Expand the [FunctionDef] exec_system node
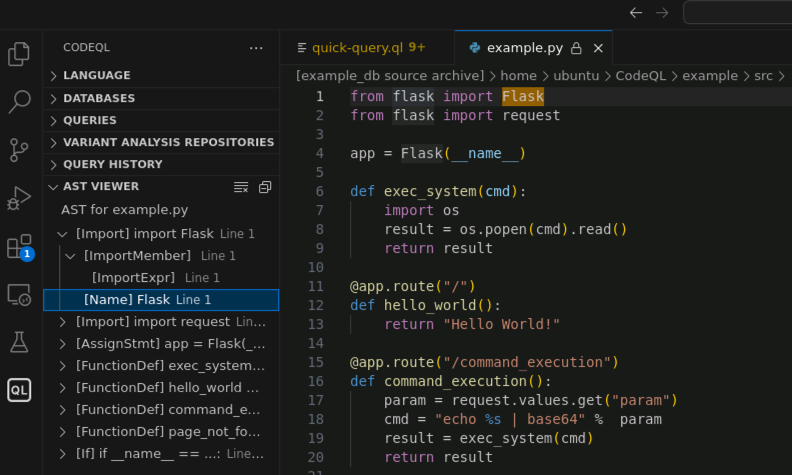The height and width of the screenshot is (475, 792). 63,366
